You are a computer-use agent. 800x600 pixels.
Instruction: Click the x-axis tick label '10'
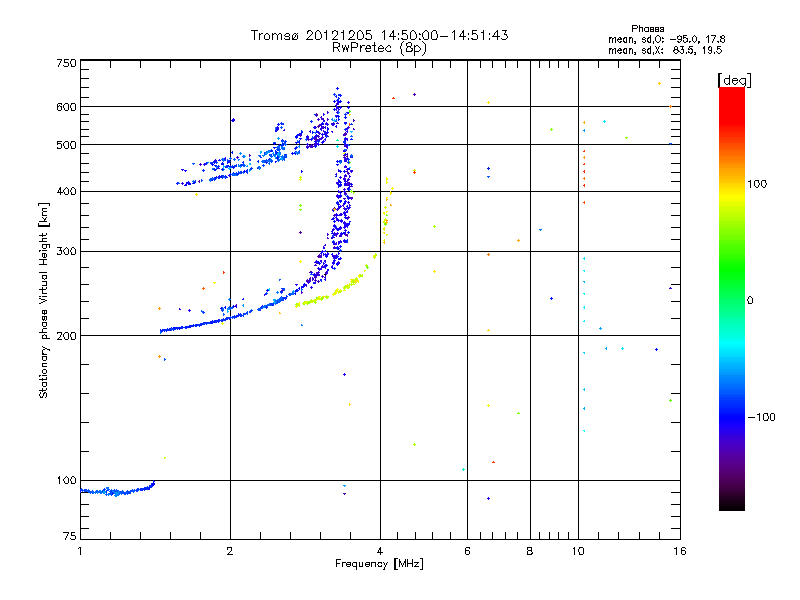tap(578, 551)
